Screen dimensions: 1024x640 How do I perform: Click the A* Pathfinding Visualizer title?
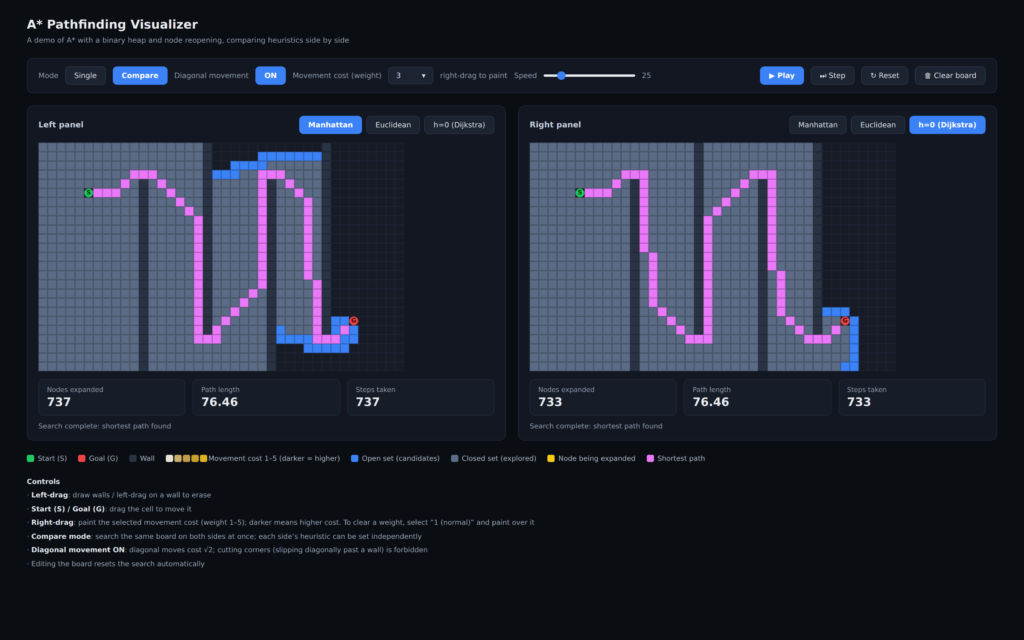click(112, 24)
